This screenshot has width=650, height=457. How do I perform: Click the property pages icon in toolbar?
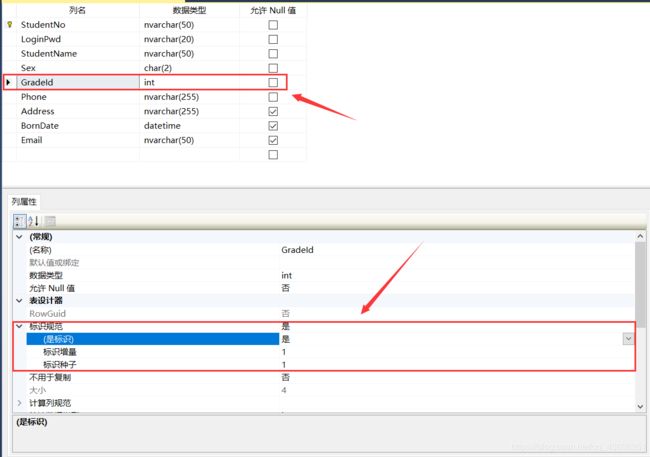click(50, 221)
